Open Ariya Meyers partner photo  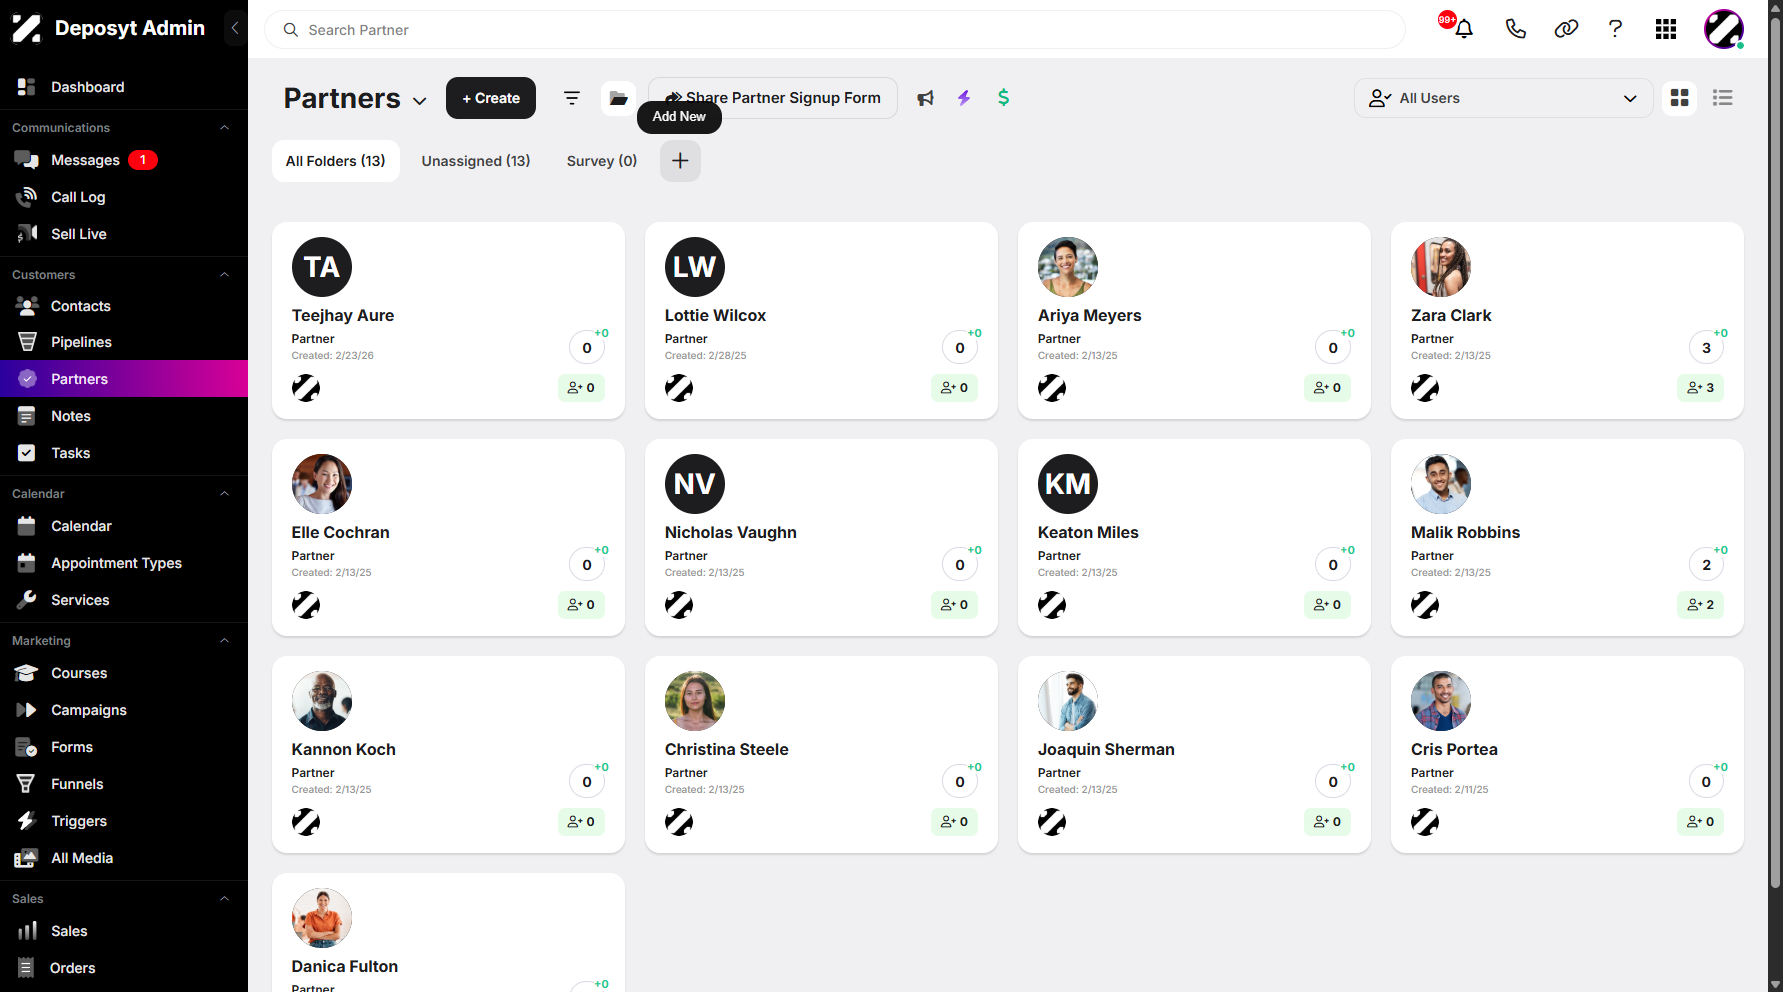1068,267
